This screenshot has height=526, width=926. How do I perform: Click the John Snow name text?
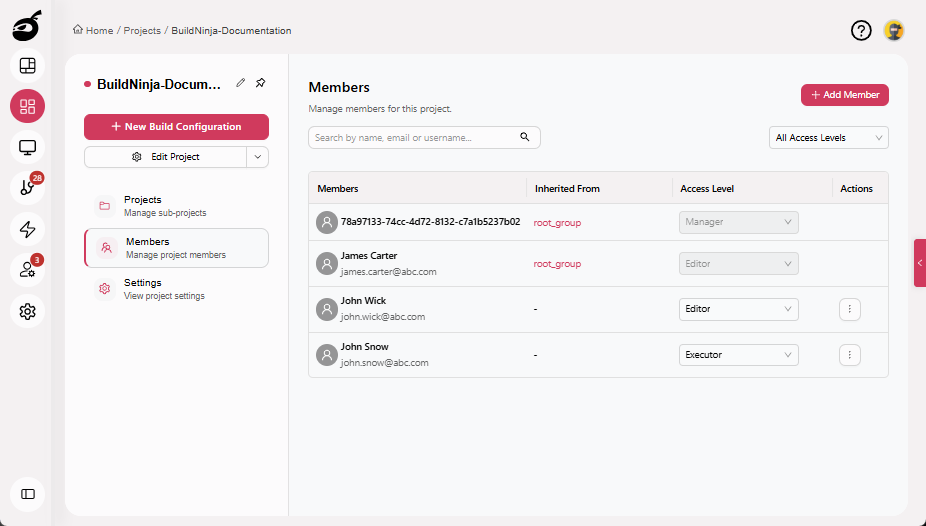(x=364, y=347)
